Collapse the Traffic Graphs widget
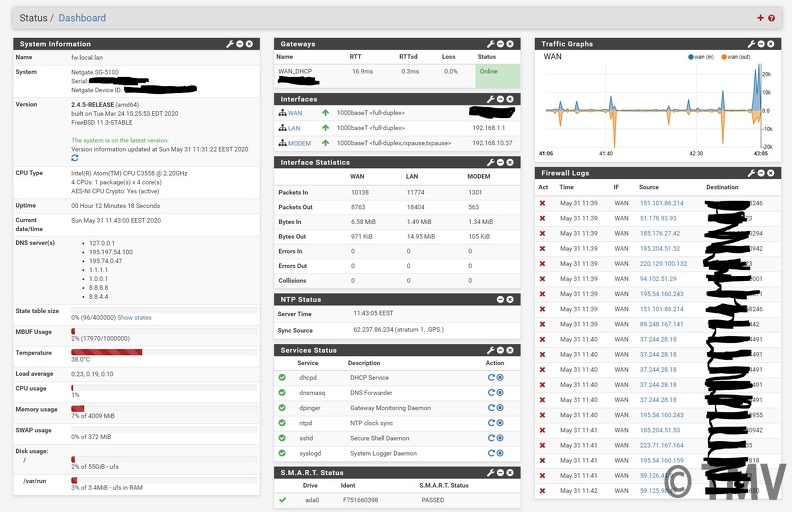 click(x=761, y=44)
